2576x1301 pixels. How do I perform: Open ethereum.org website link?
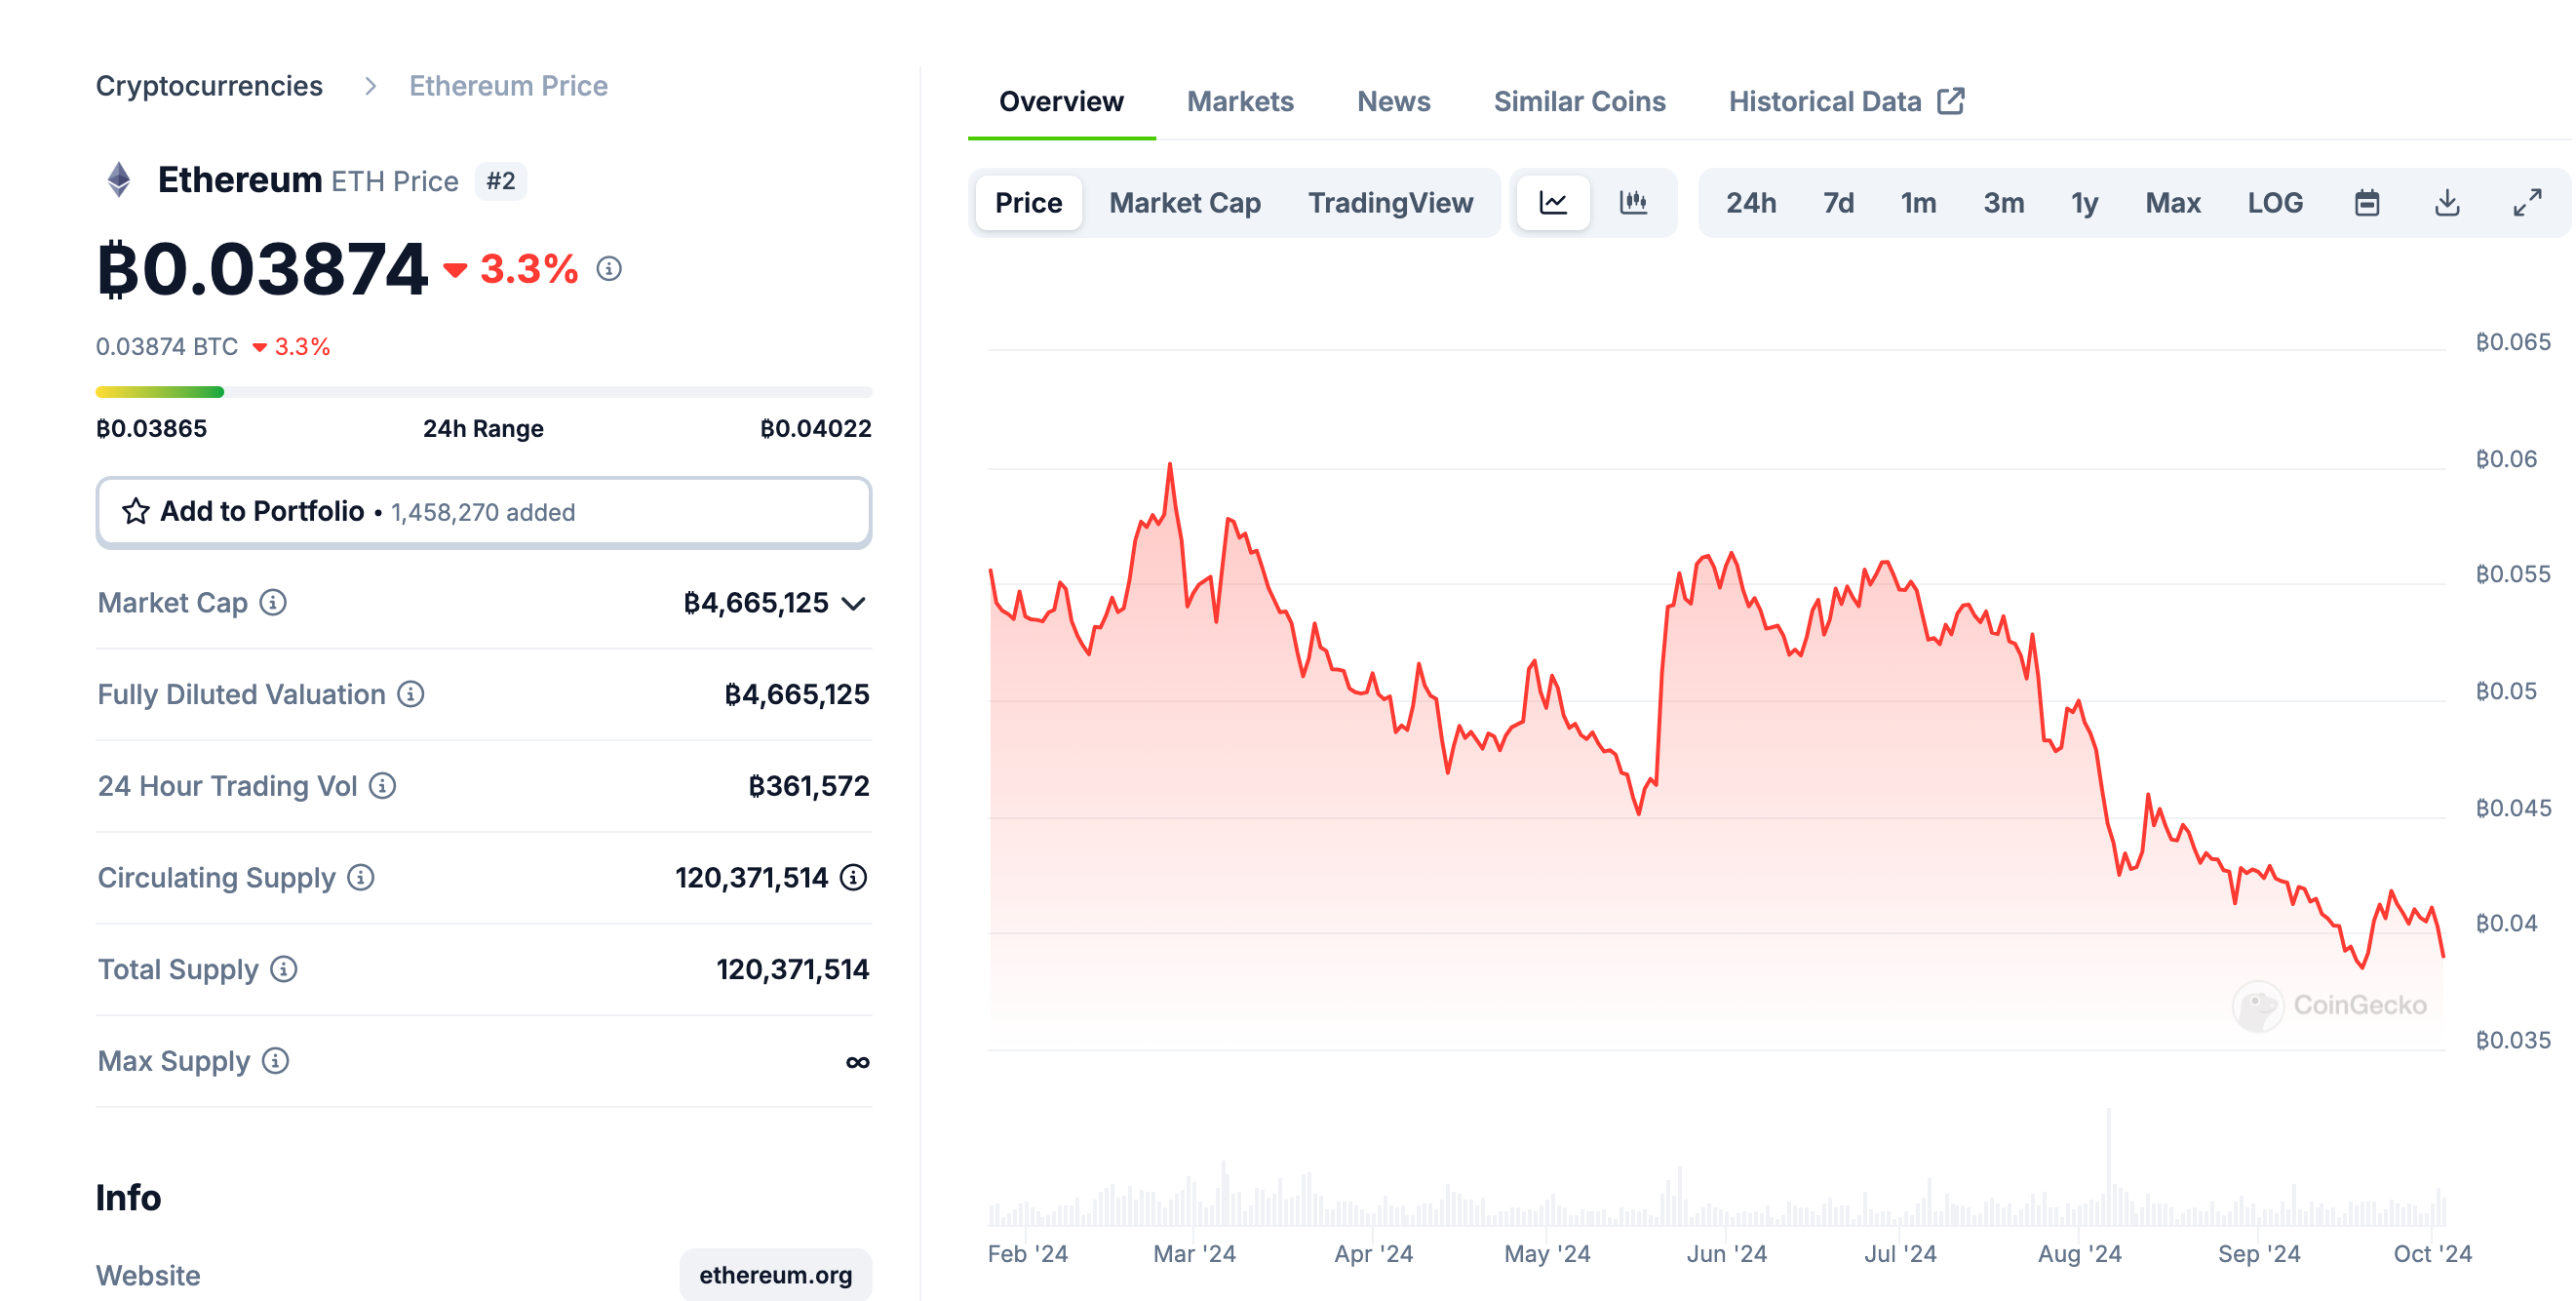775,1274
